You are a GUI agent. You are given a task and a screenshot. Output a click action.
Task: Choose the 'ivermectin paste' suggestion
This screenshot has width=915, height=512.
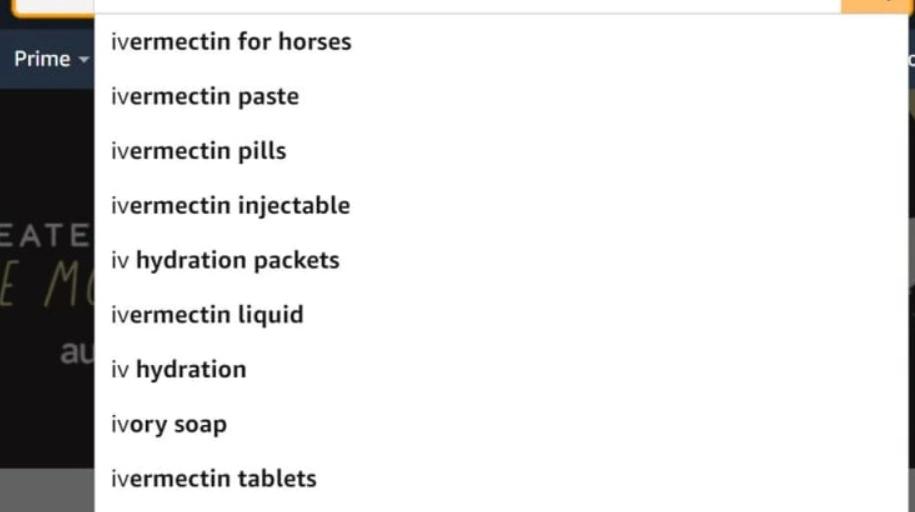click(205, 97)
